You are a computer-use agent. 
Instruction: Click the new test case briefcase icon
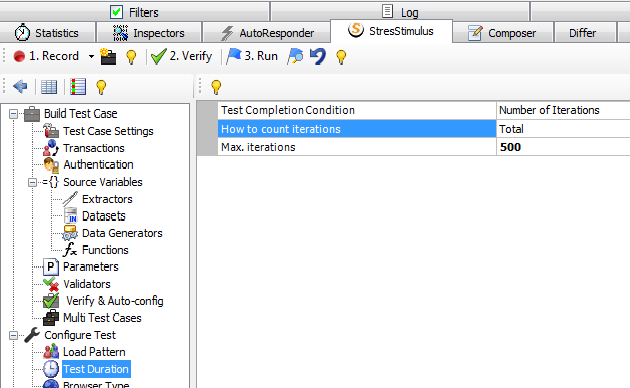coord(108,57)
